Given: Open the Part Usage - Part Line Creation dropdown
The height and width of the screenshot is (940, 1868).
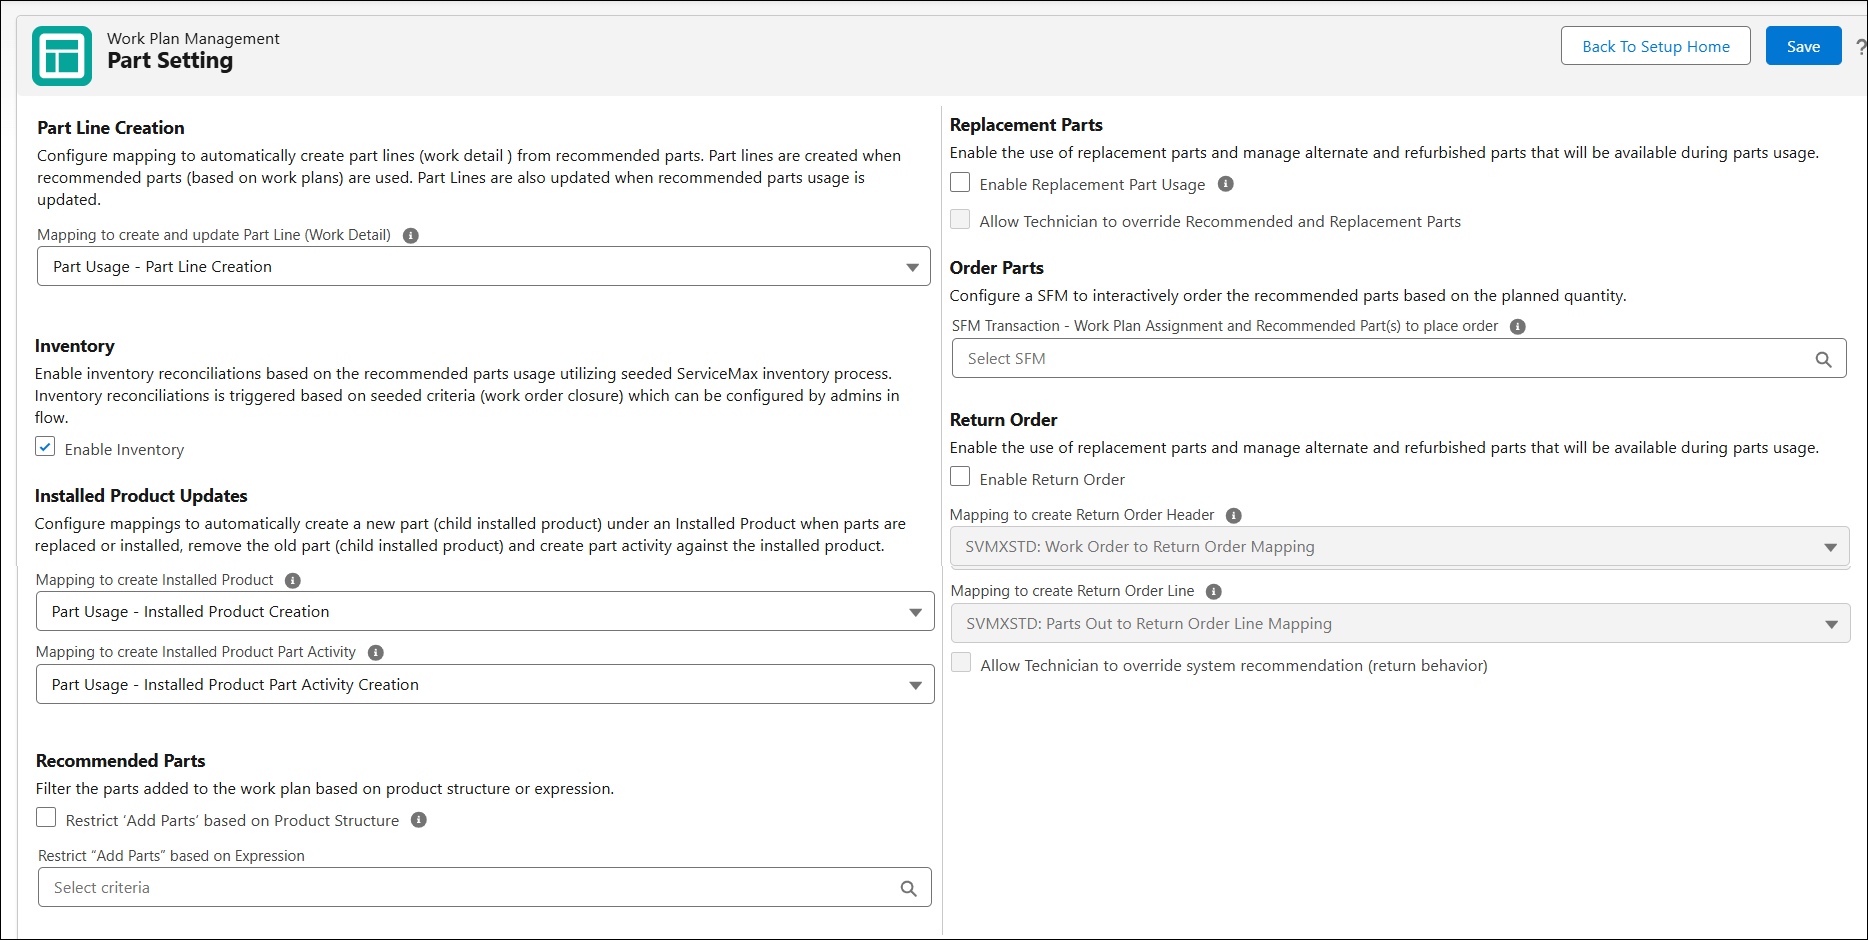Looking at the screenshot, I should point(484,267).
